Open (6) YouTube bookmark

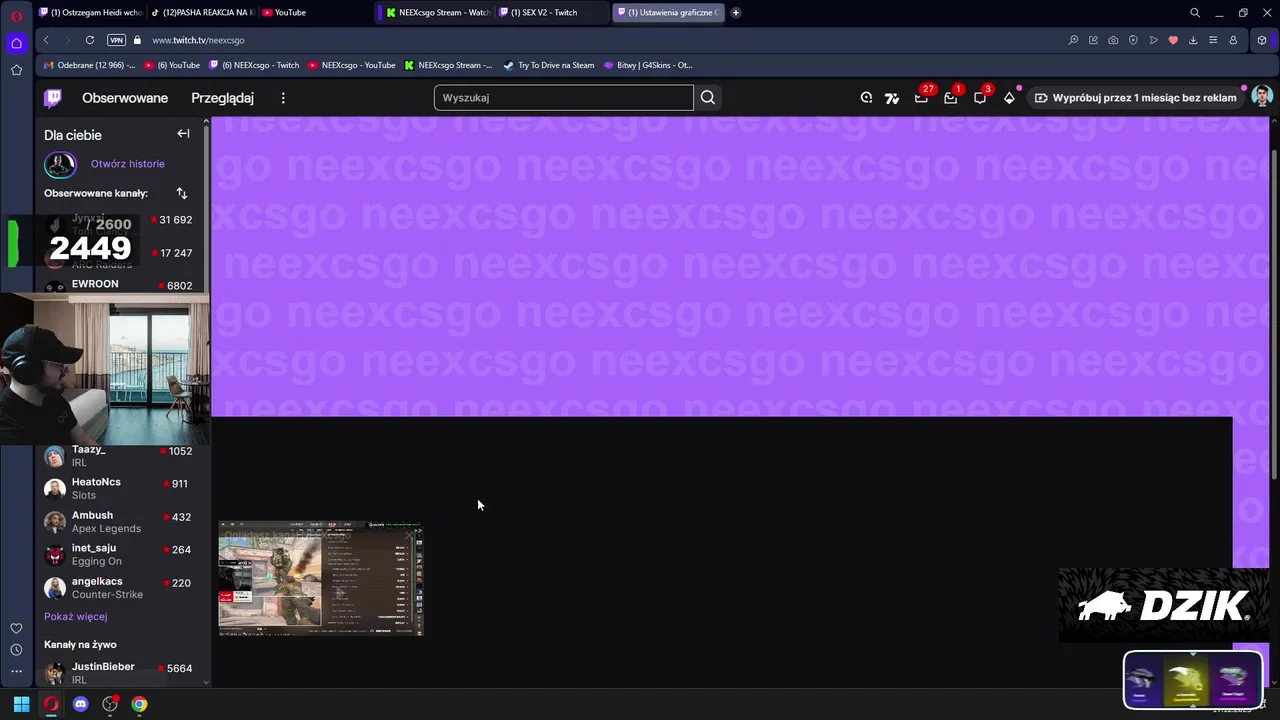(x=172, y=65)
